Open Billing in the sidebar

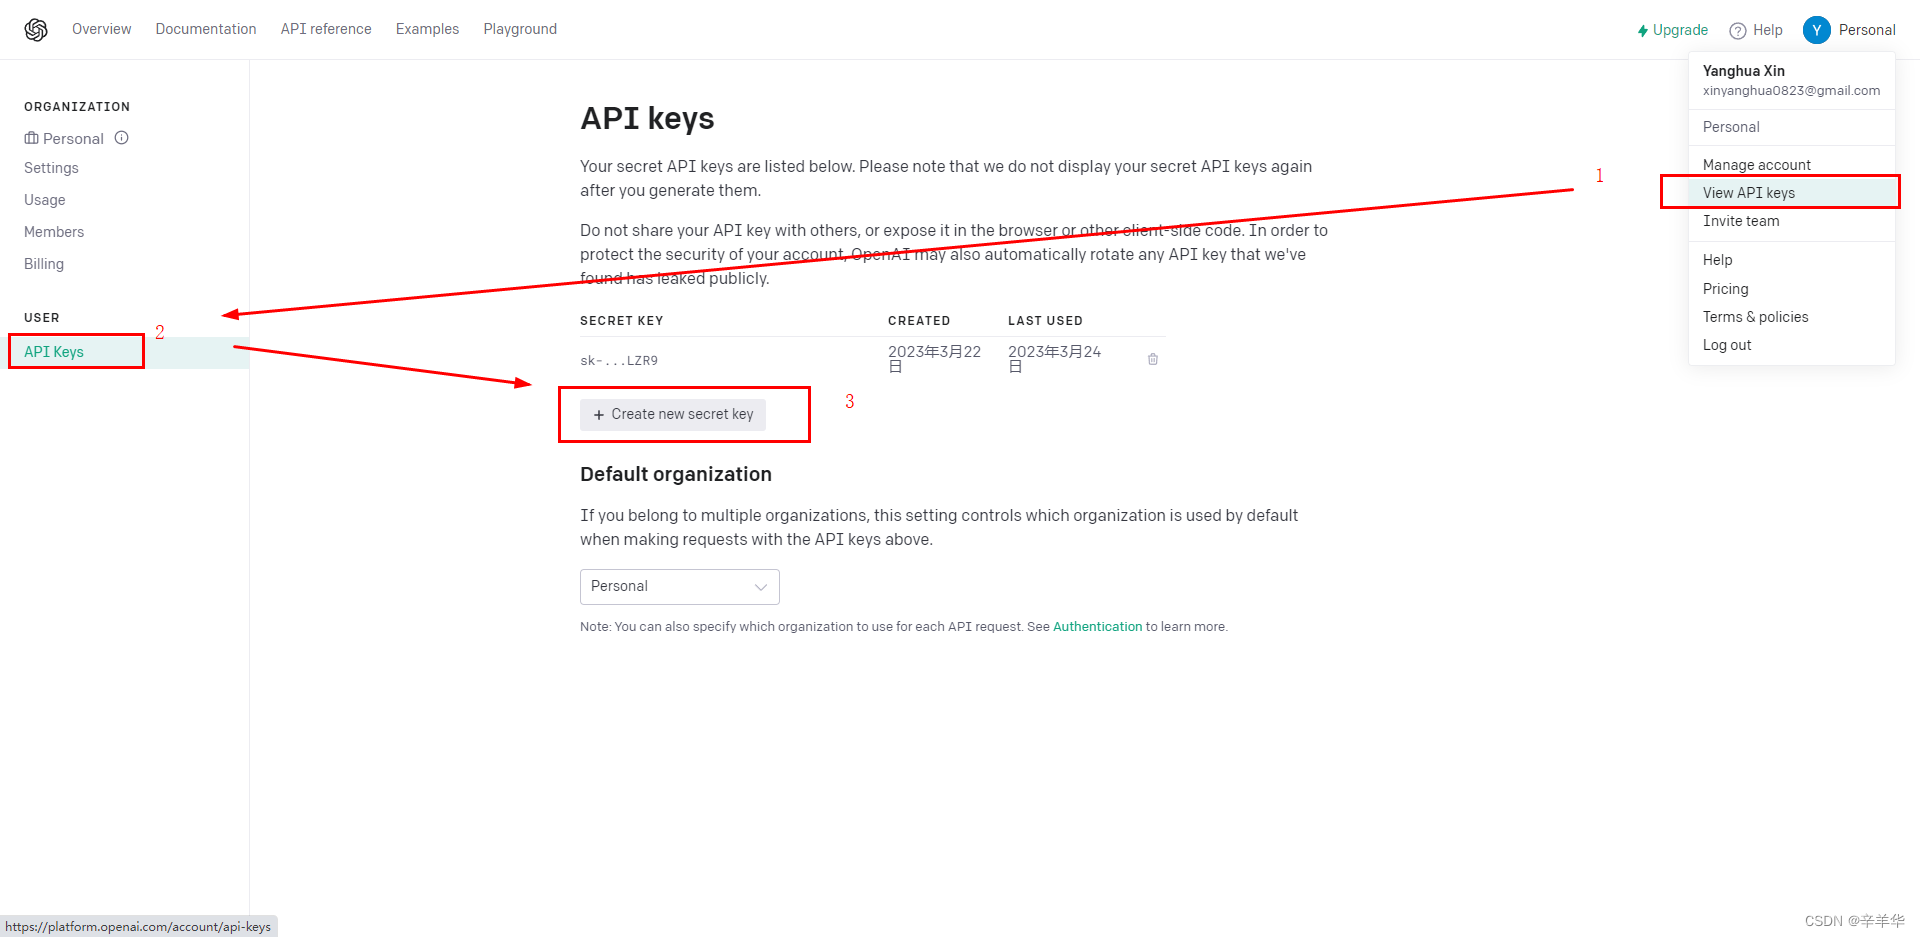coord(44,264)
